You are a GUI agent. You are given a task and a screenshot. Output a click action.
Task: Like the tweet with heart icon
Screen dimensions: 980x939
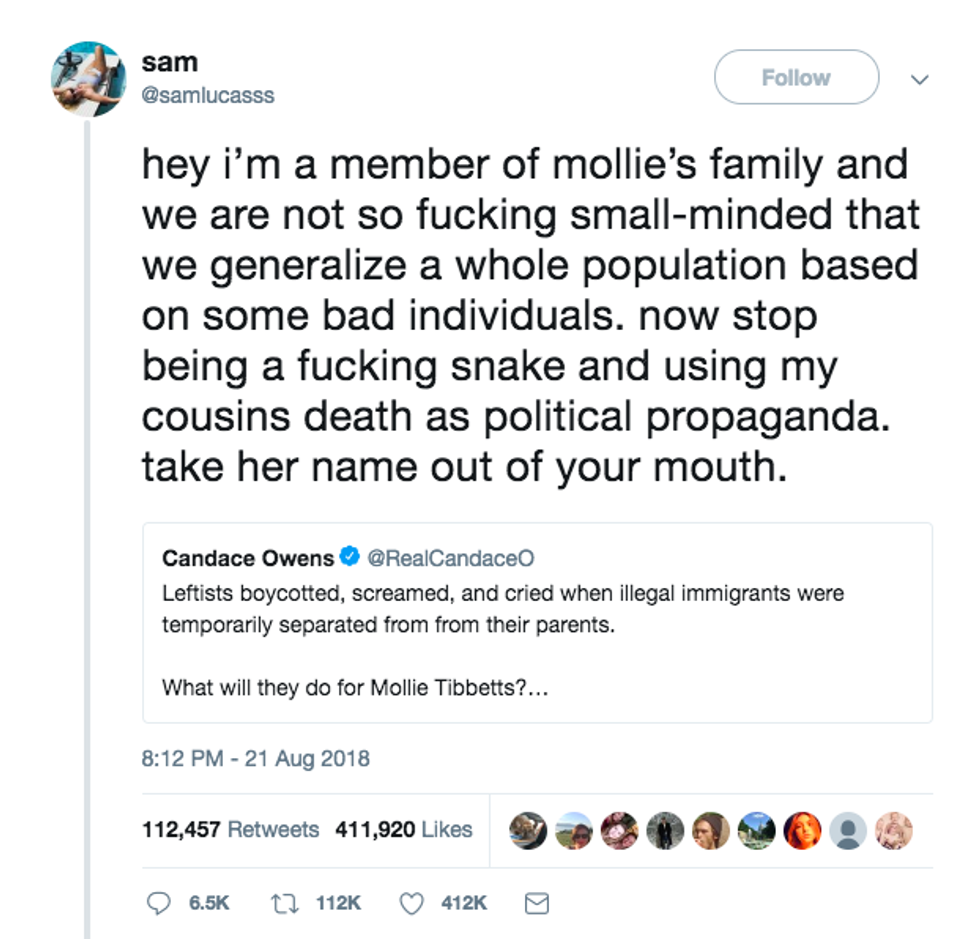click(x=411, y=903)
